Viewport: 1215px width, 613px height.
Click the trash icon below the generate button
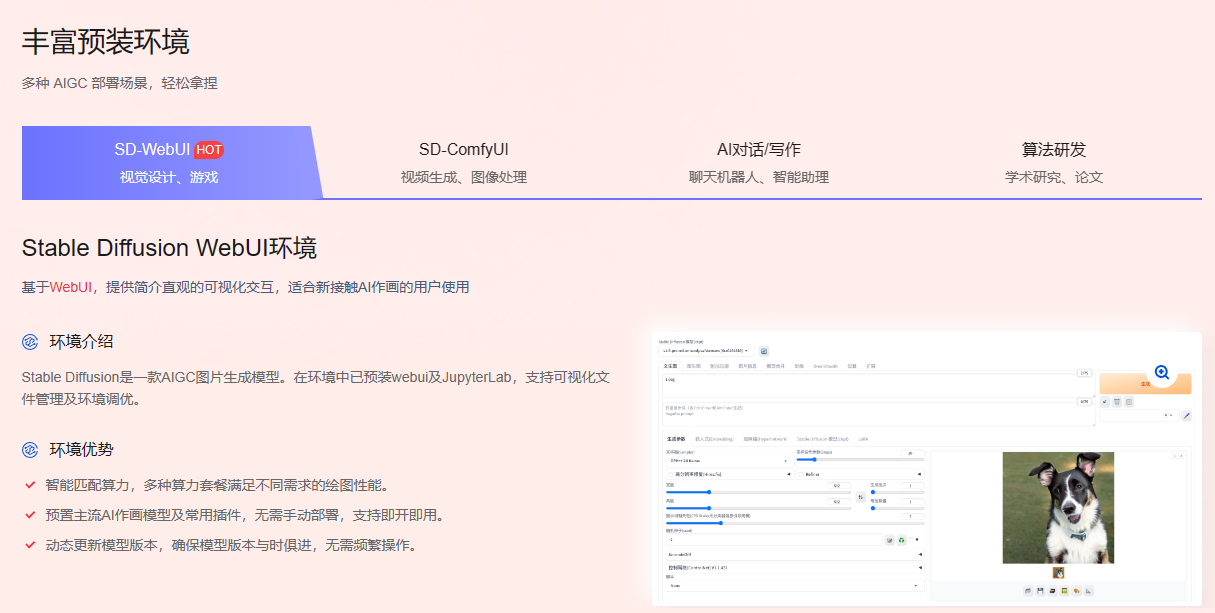click(1116, 402)
